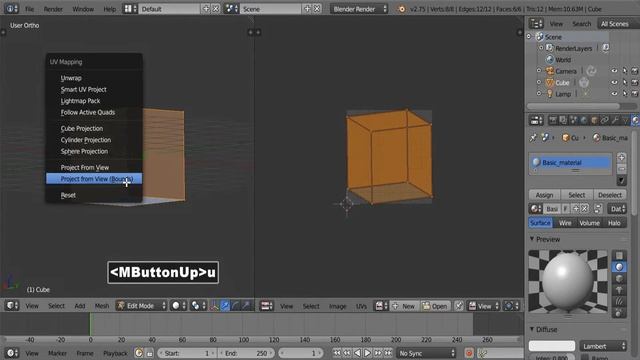Switch to Surface material type
The height and width of the screenshot is (360, 640).
point(540,223)
